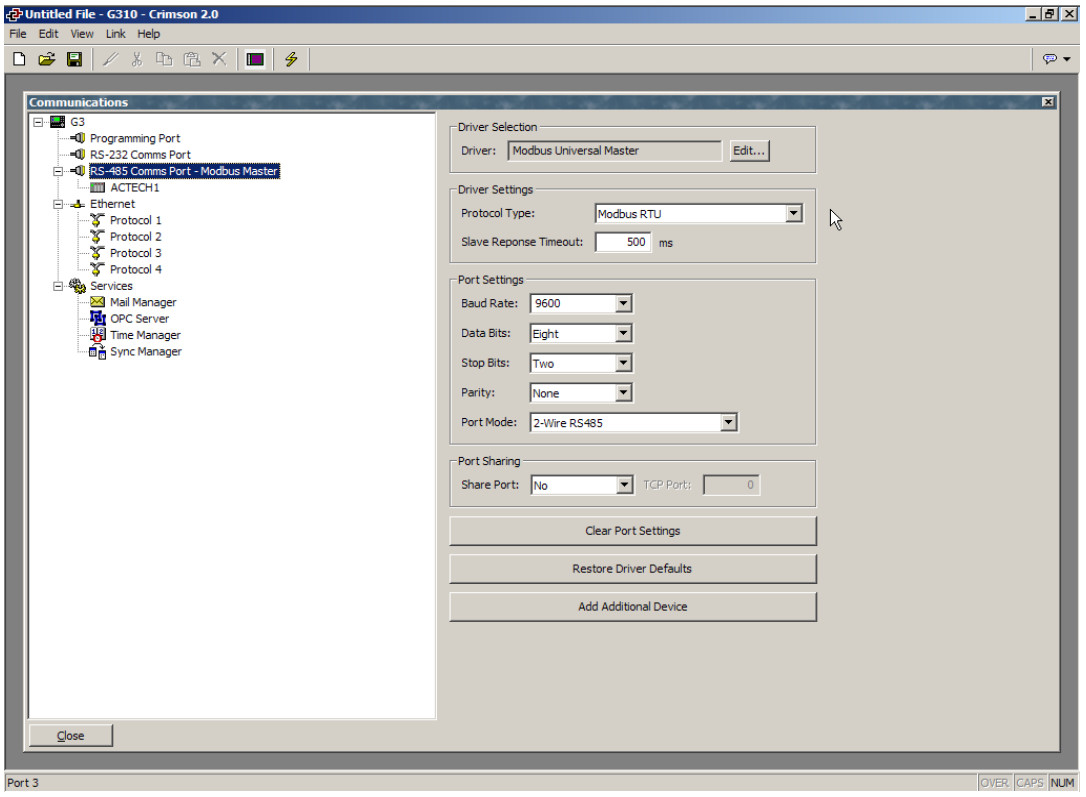Viewport: 1086px width, 797px height.
Task: Select the OPC Server service
Action: click(x=139, y=319)
